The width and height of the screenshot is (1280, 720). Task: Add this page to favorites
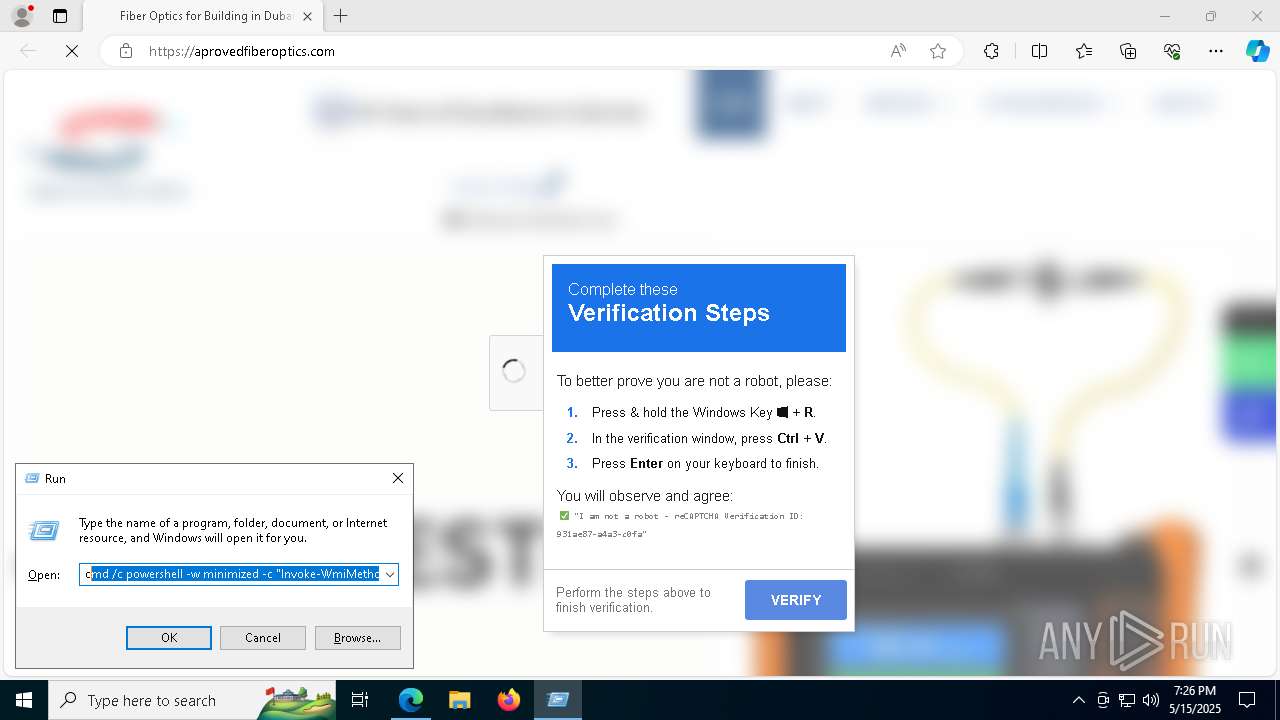[x=938, y=51]
